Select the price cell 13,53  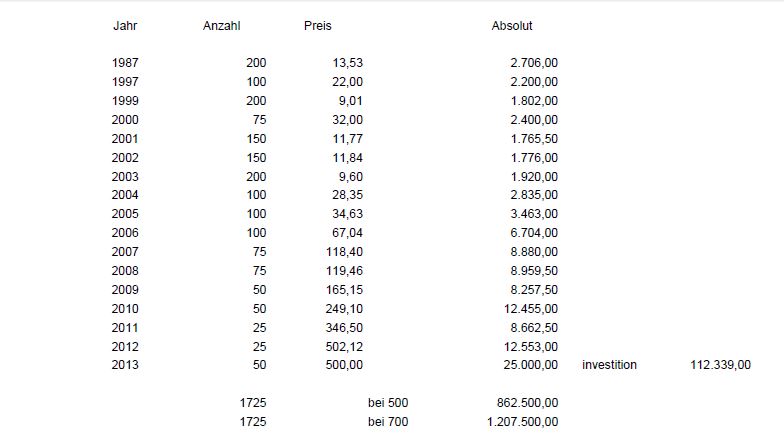pyautogui.click(x=347, y=63)
